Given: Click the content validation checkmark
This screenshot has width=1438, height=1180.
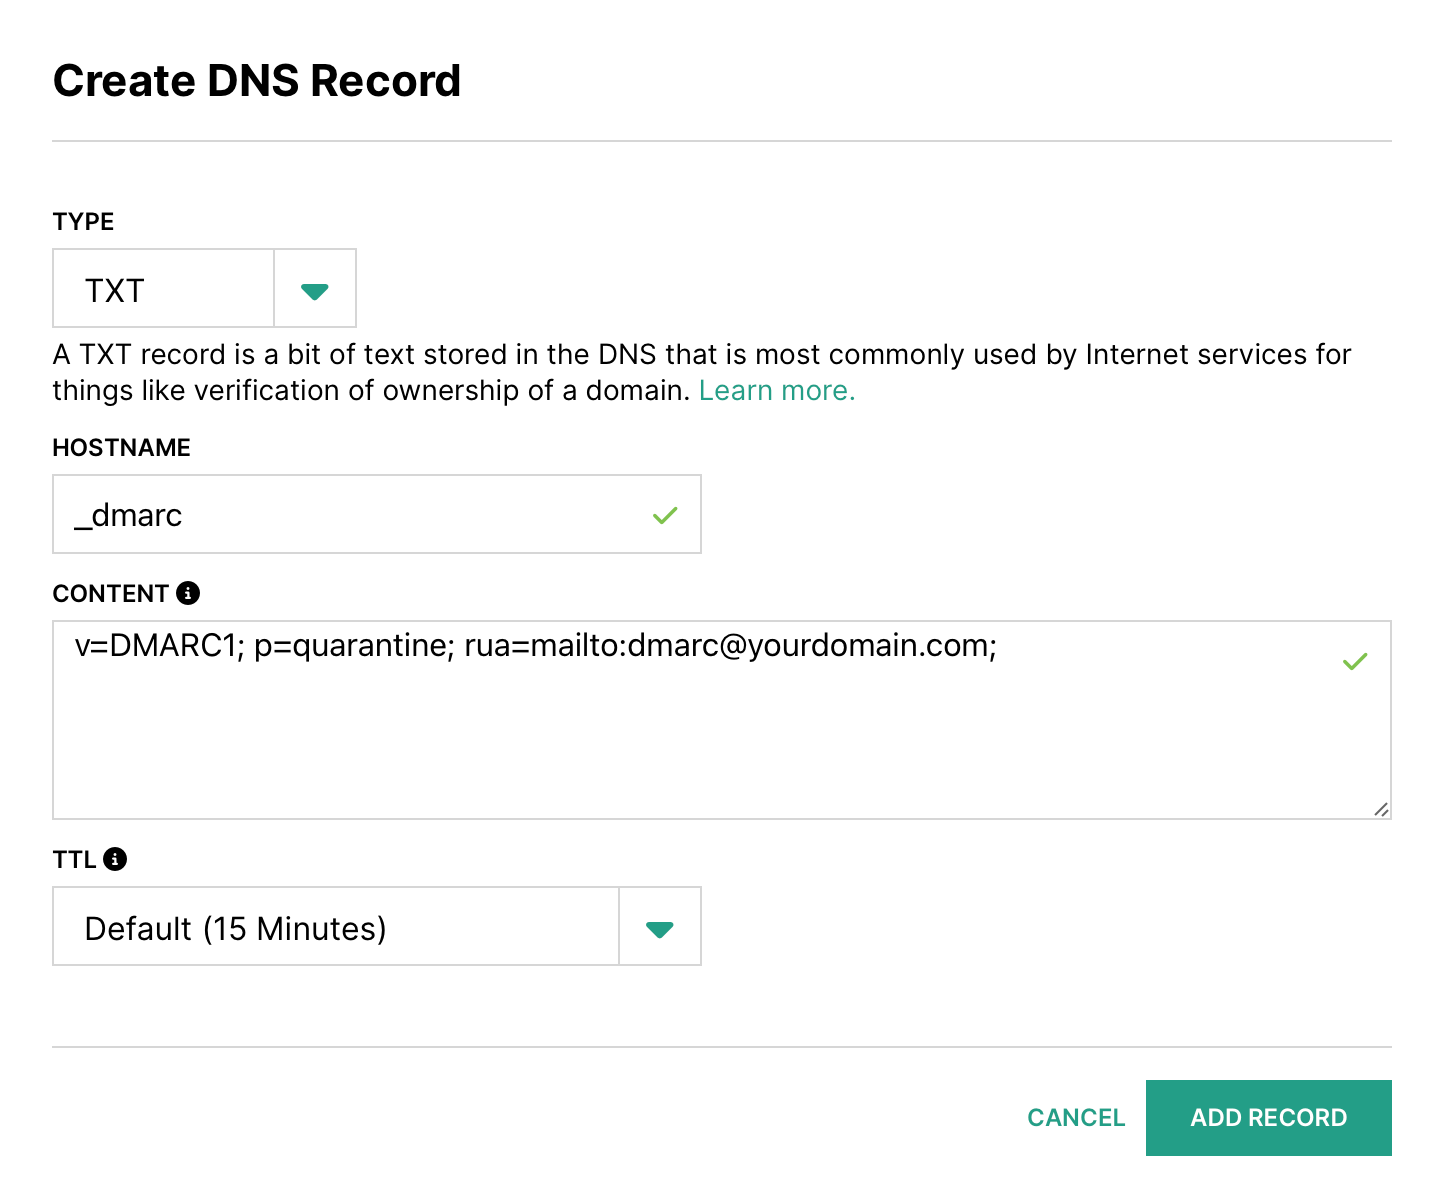Looking at the screenshot, I should pyautogui.click(x=1355, y=661).
